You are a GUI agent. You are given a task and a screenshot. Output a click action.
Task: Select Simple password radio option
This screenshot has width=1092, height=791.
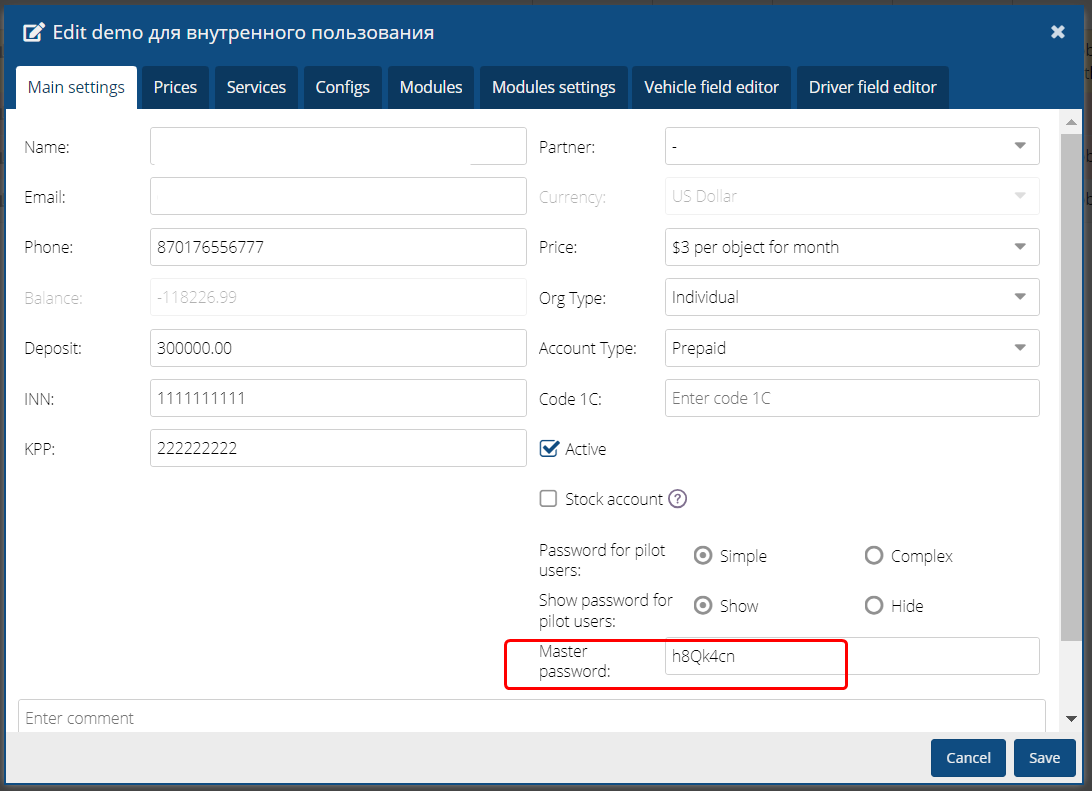coord(703,556)
